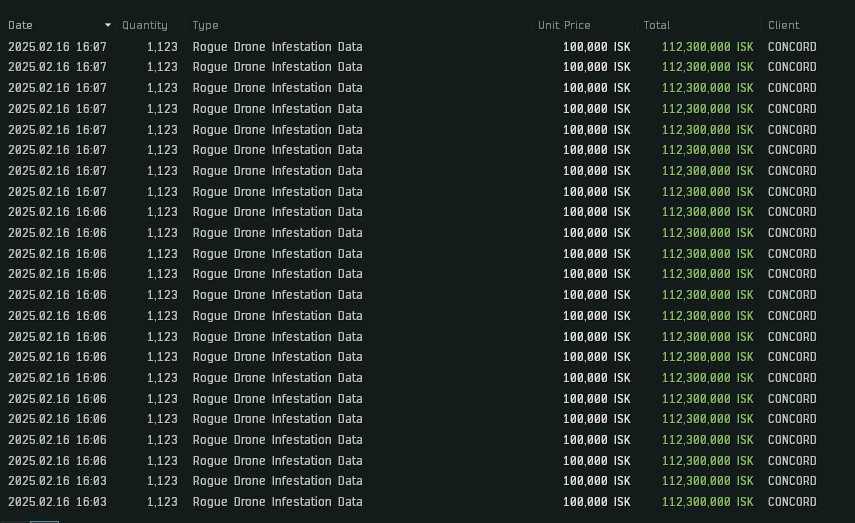Click the 100,000 ISK unit price in top row
This screenshot has width=855, height=523.
[x=597, y=47]
